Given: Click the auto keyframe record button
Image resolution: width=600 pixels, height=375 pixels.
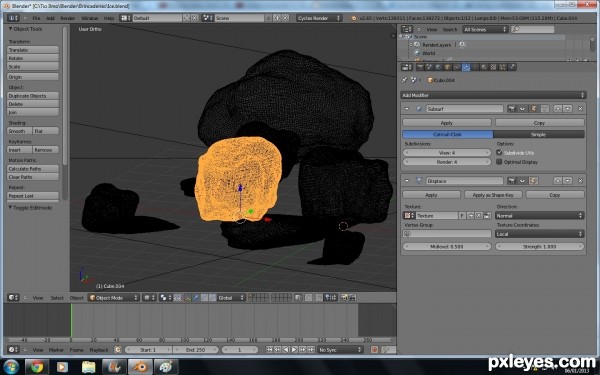Looking at the screenshot, I should [x=374, y=350].
